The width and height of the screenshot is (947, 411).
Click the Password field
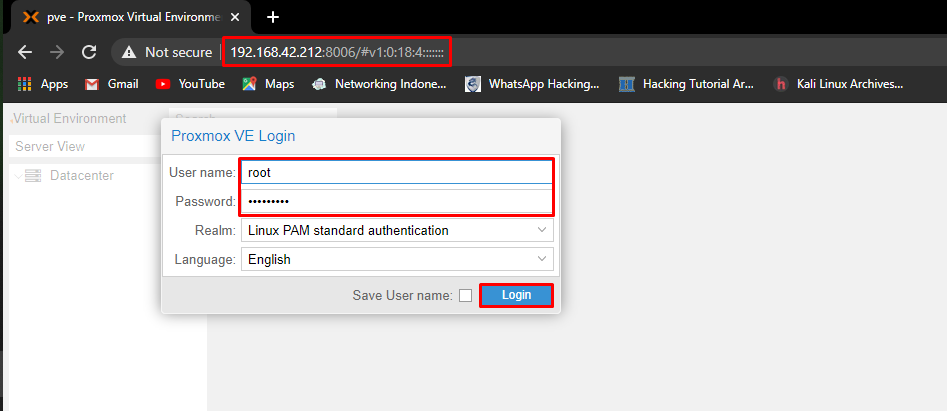click(397, 201)
